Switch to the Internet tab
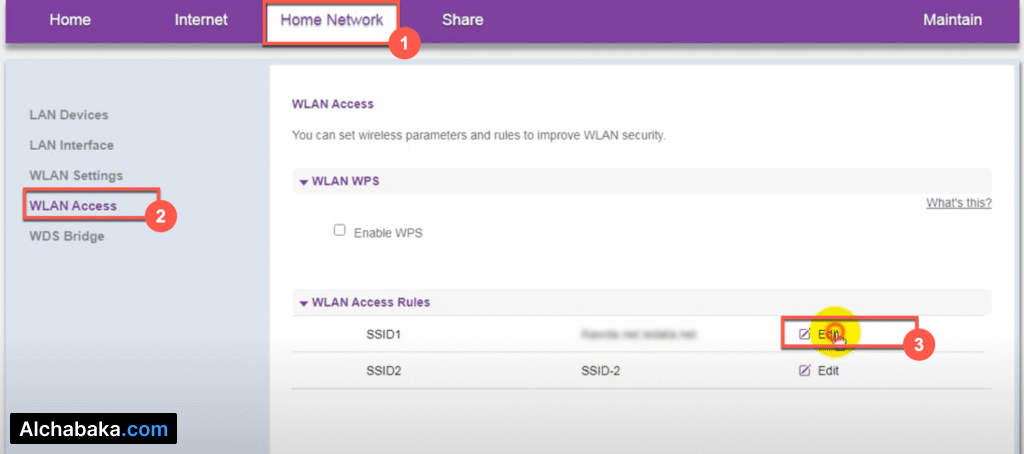 (x=201, y=20)
